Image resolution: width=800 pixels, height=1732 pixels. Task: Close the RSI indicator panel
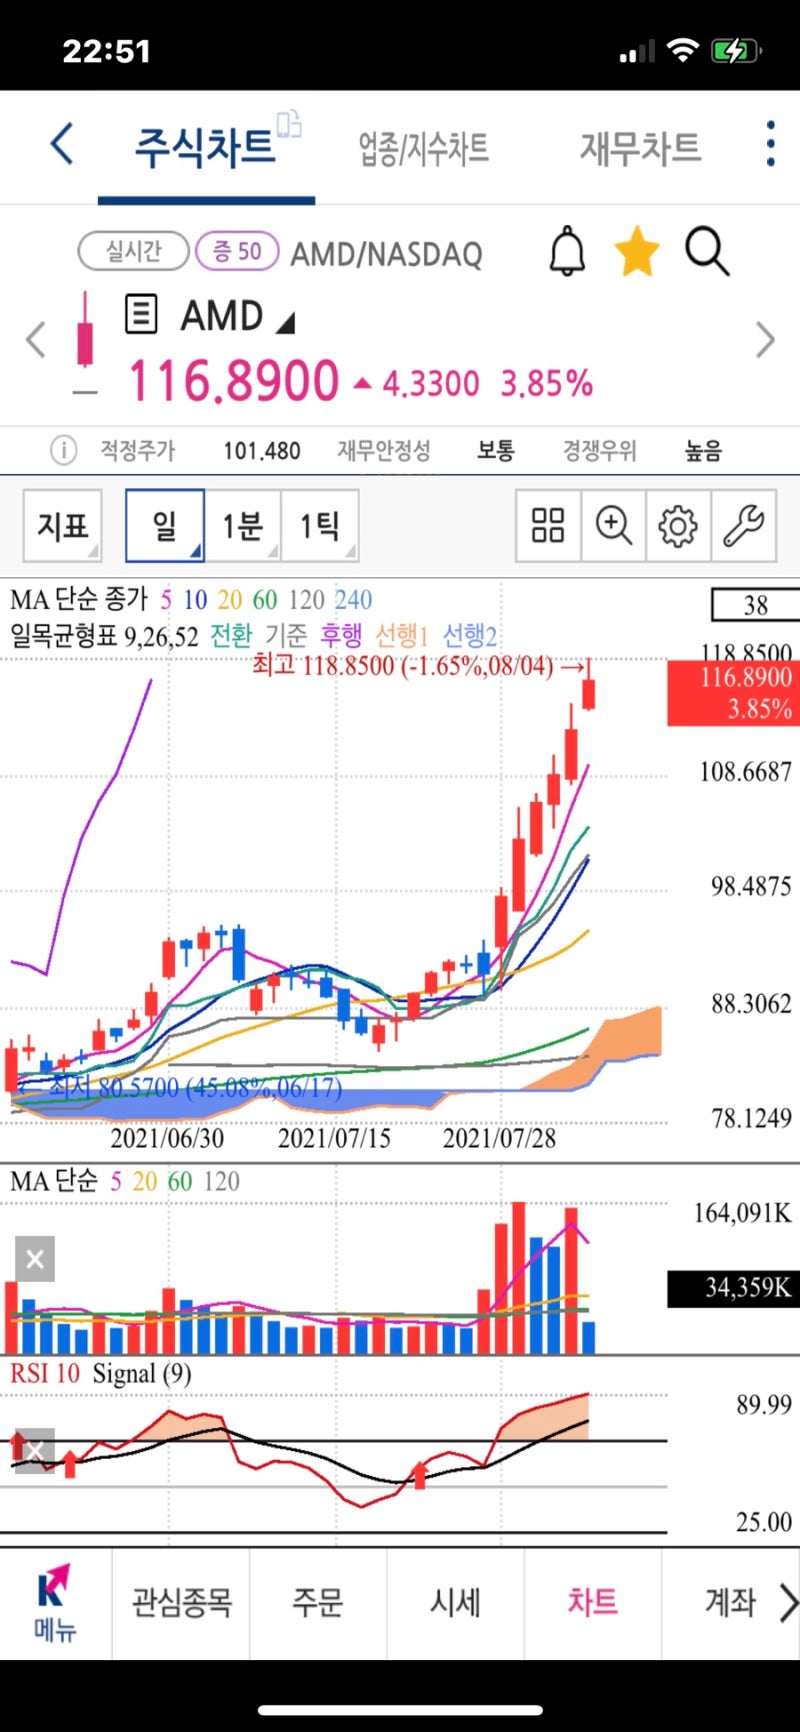35,1452
